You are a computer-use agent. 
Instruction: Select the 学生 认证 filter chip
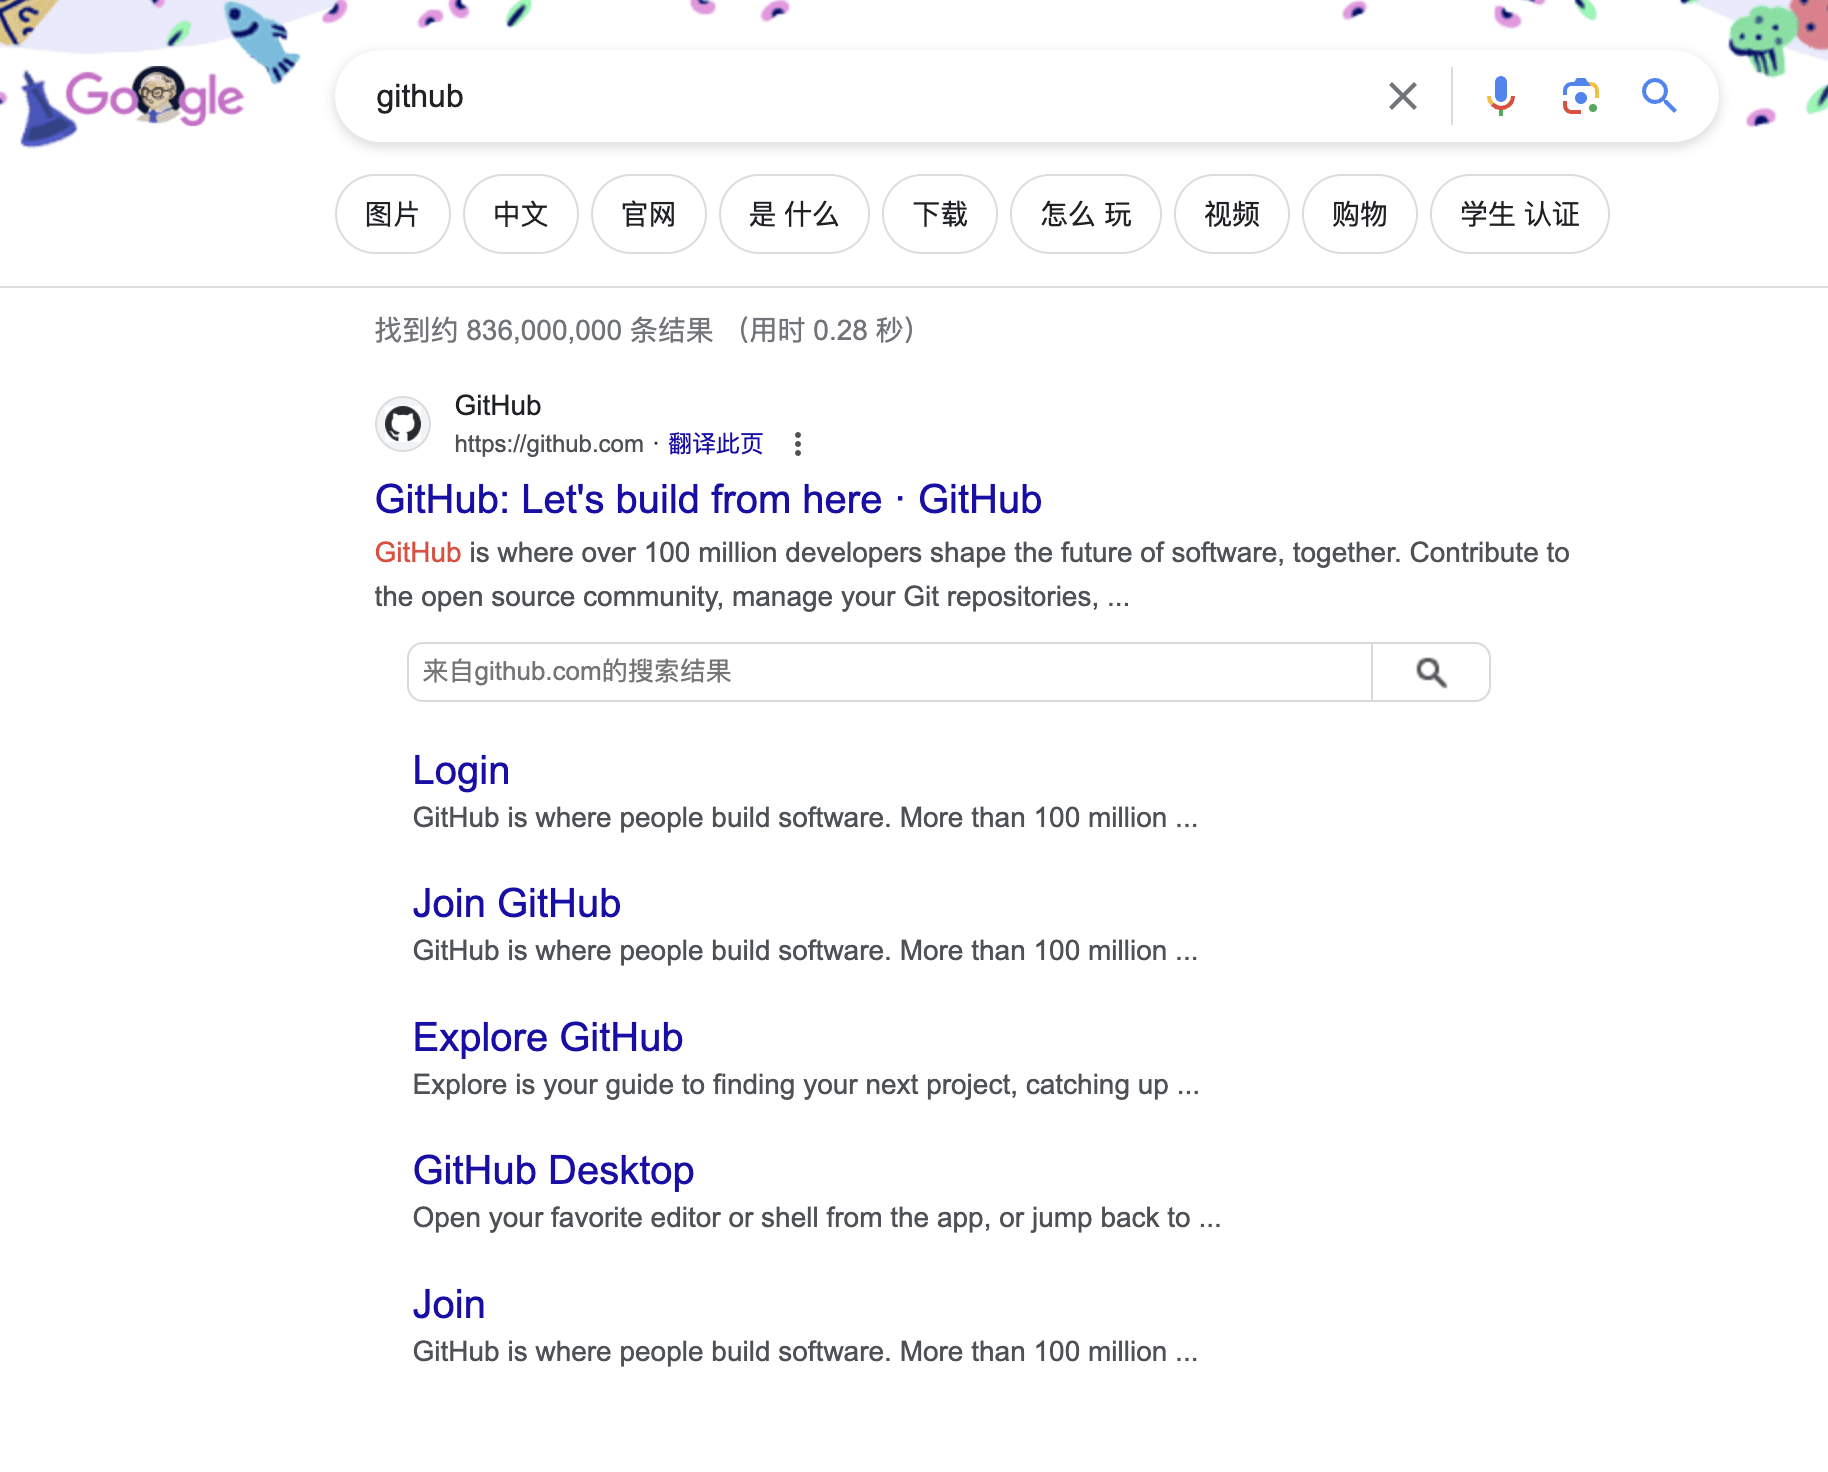[1520, 214]
